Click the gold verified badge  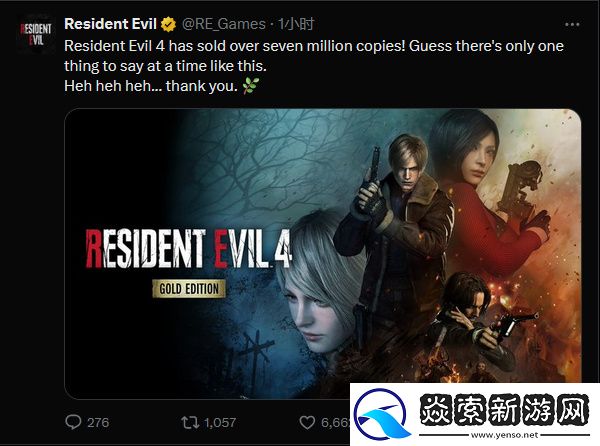168,24
